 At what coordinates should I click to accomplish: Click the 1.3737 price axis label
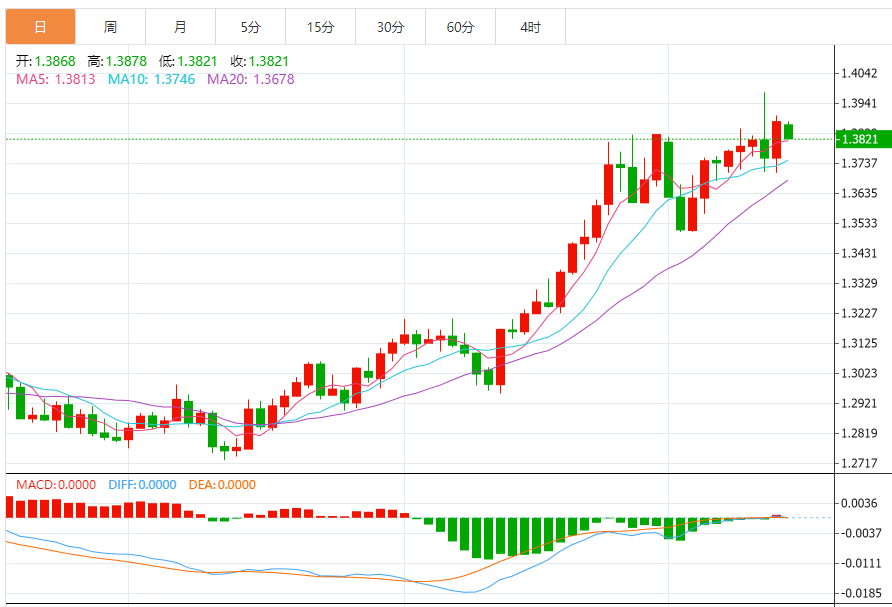point(859,163)
